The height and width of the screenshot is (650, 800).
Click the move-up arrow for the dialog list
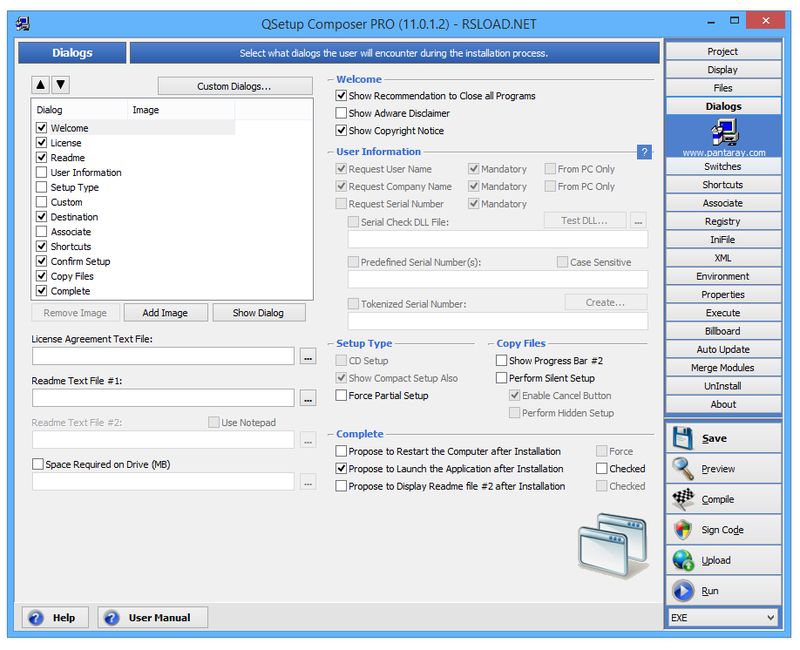41,85
